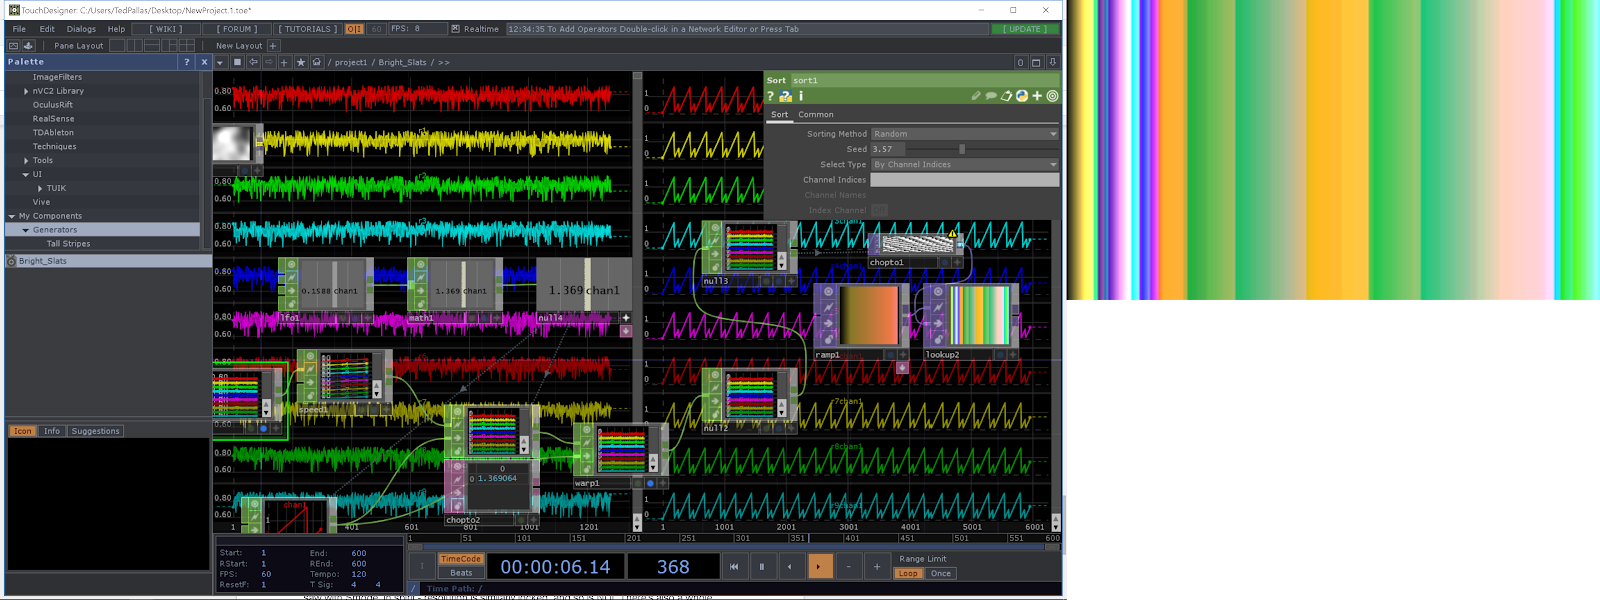Click the home icon in network path bar
Screen dimensions: 1600x600
[x=317, y=62]
